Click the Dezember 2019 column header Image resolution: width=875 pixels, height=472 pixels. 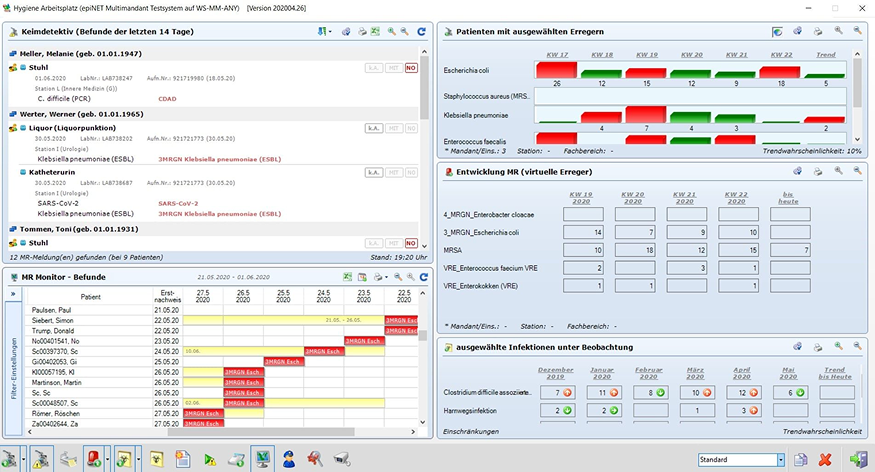(x=556, y=370)
